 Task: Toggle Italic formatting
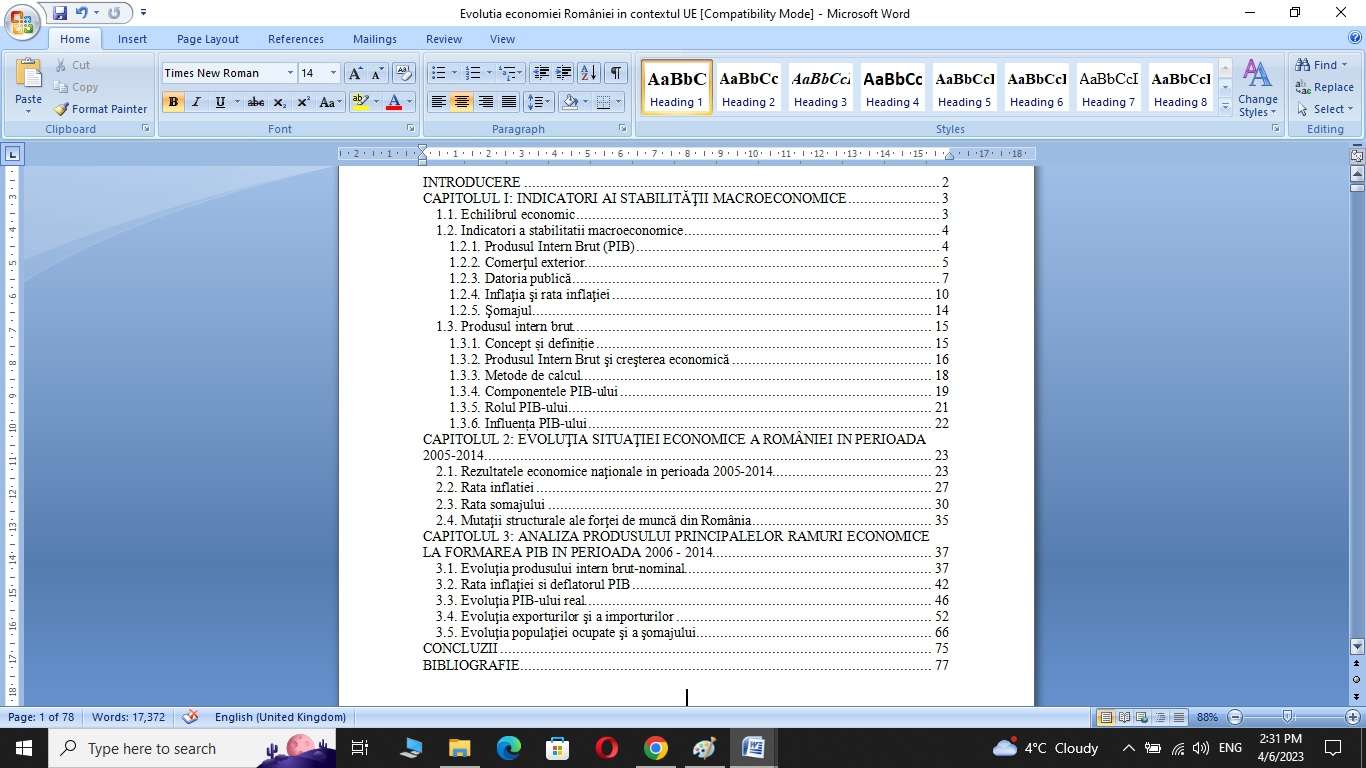(196, 102)
